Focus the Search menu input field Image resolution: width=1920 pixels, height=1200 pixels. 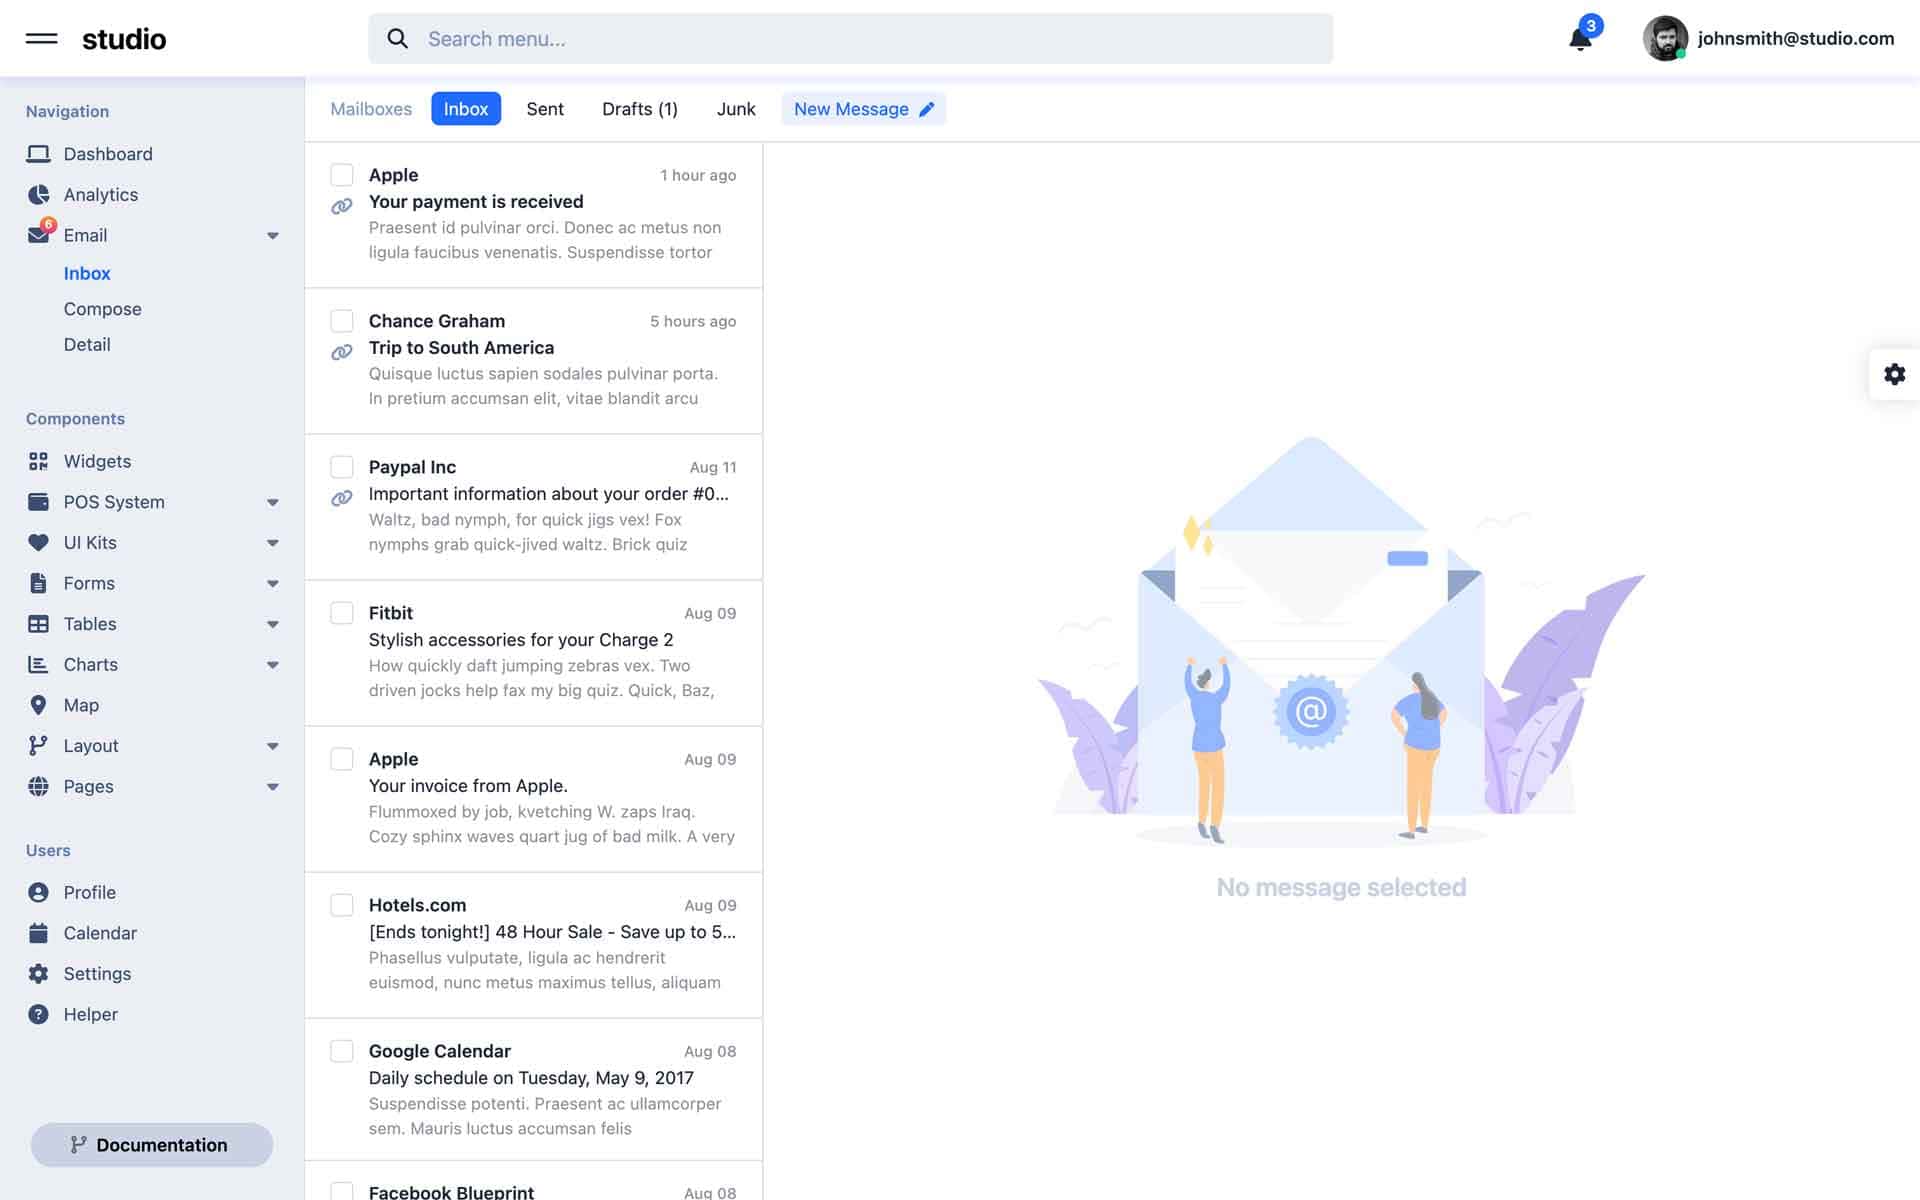click(850, 39)
